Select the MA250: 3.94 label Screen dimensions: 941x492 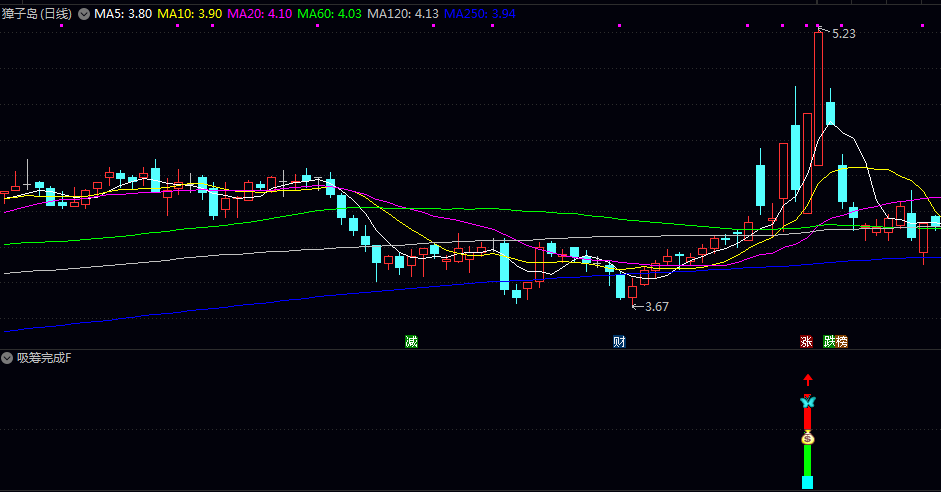click(480, 14)
